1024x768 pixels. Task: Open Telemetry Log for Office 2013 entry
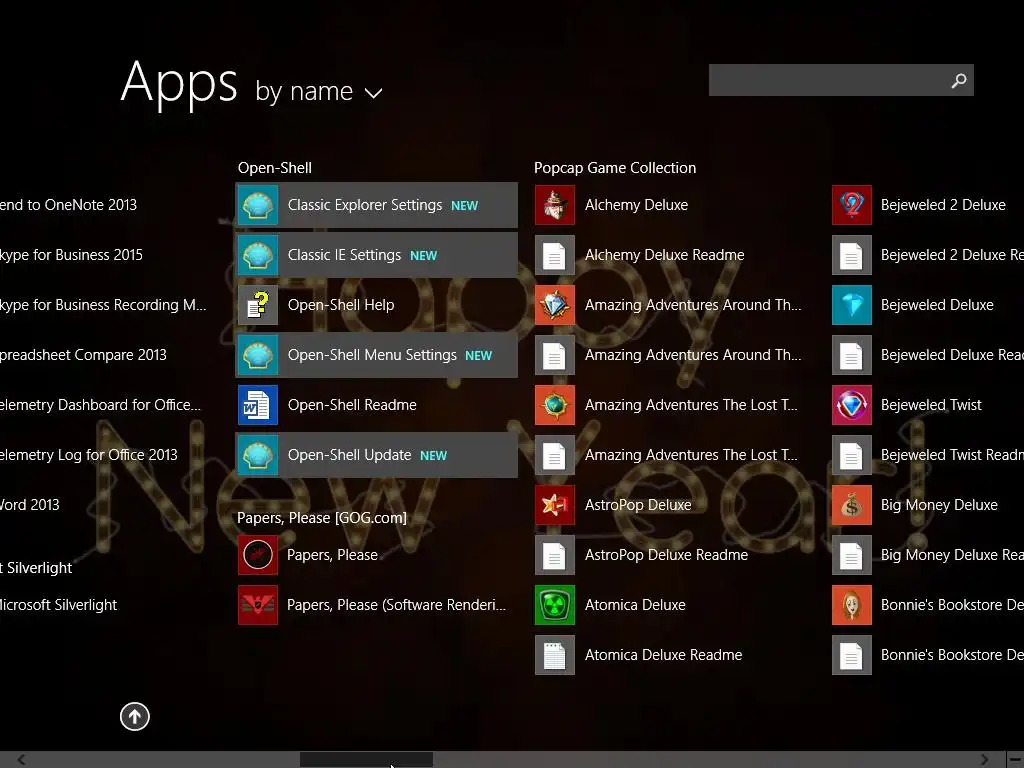pos(89,455)
